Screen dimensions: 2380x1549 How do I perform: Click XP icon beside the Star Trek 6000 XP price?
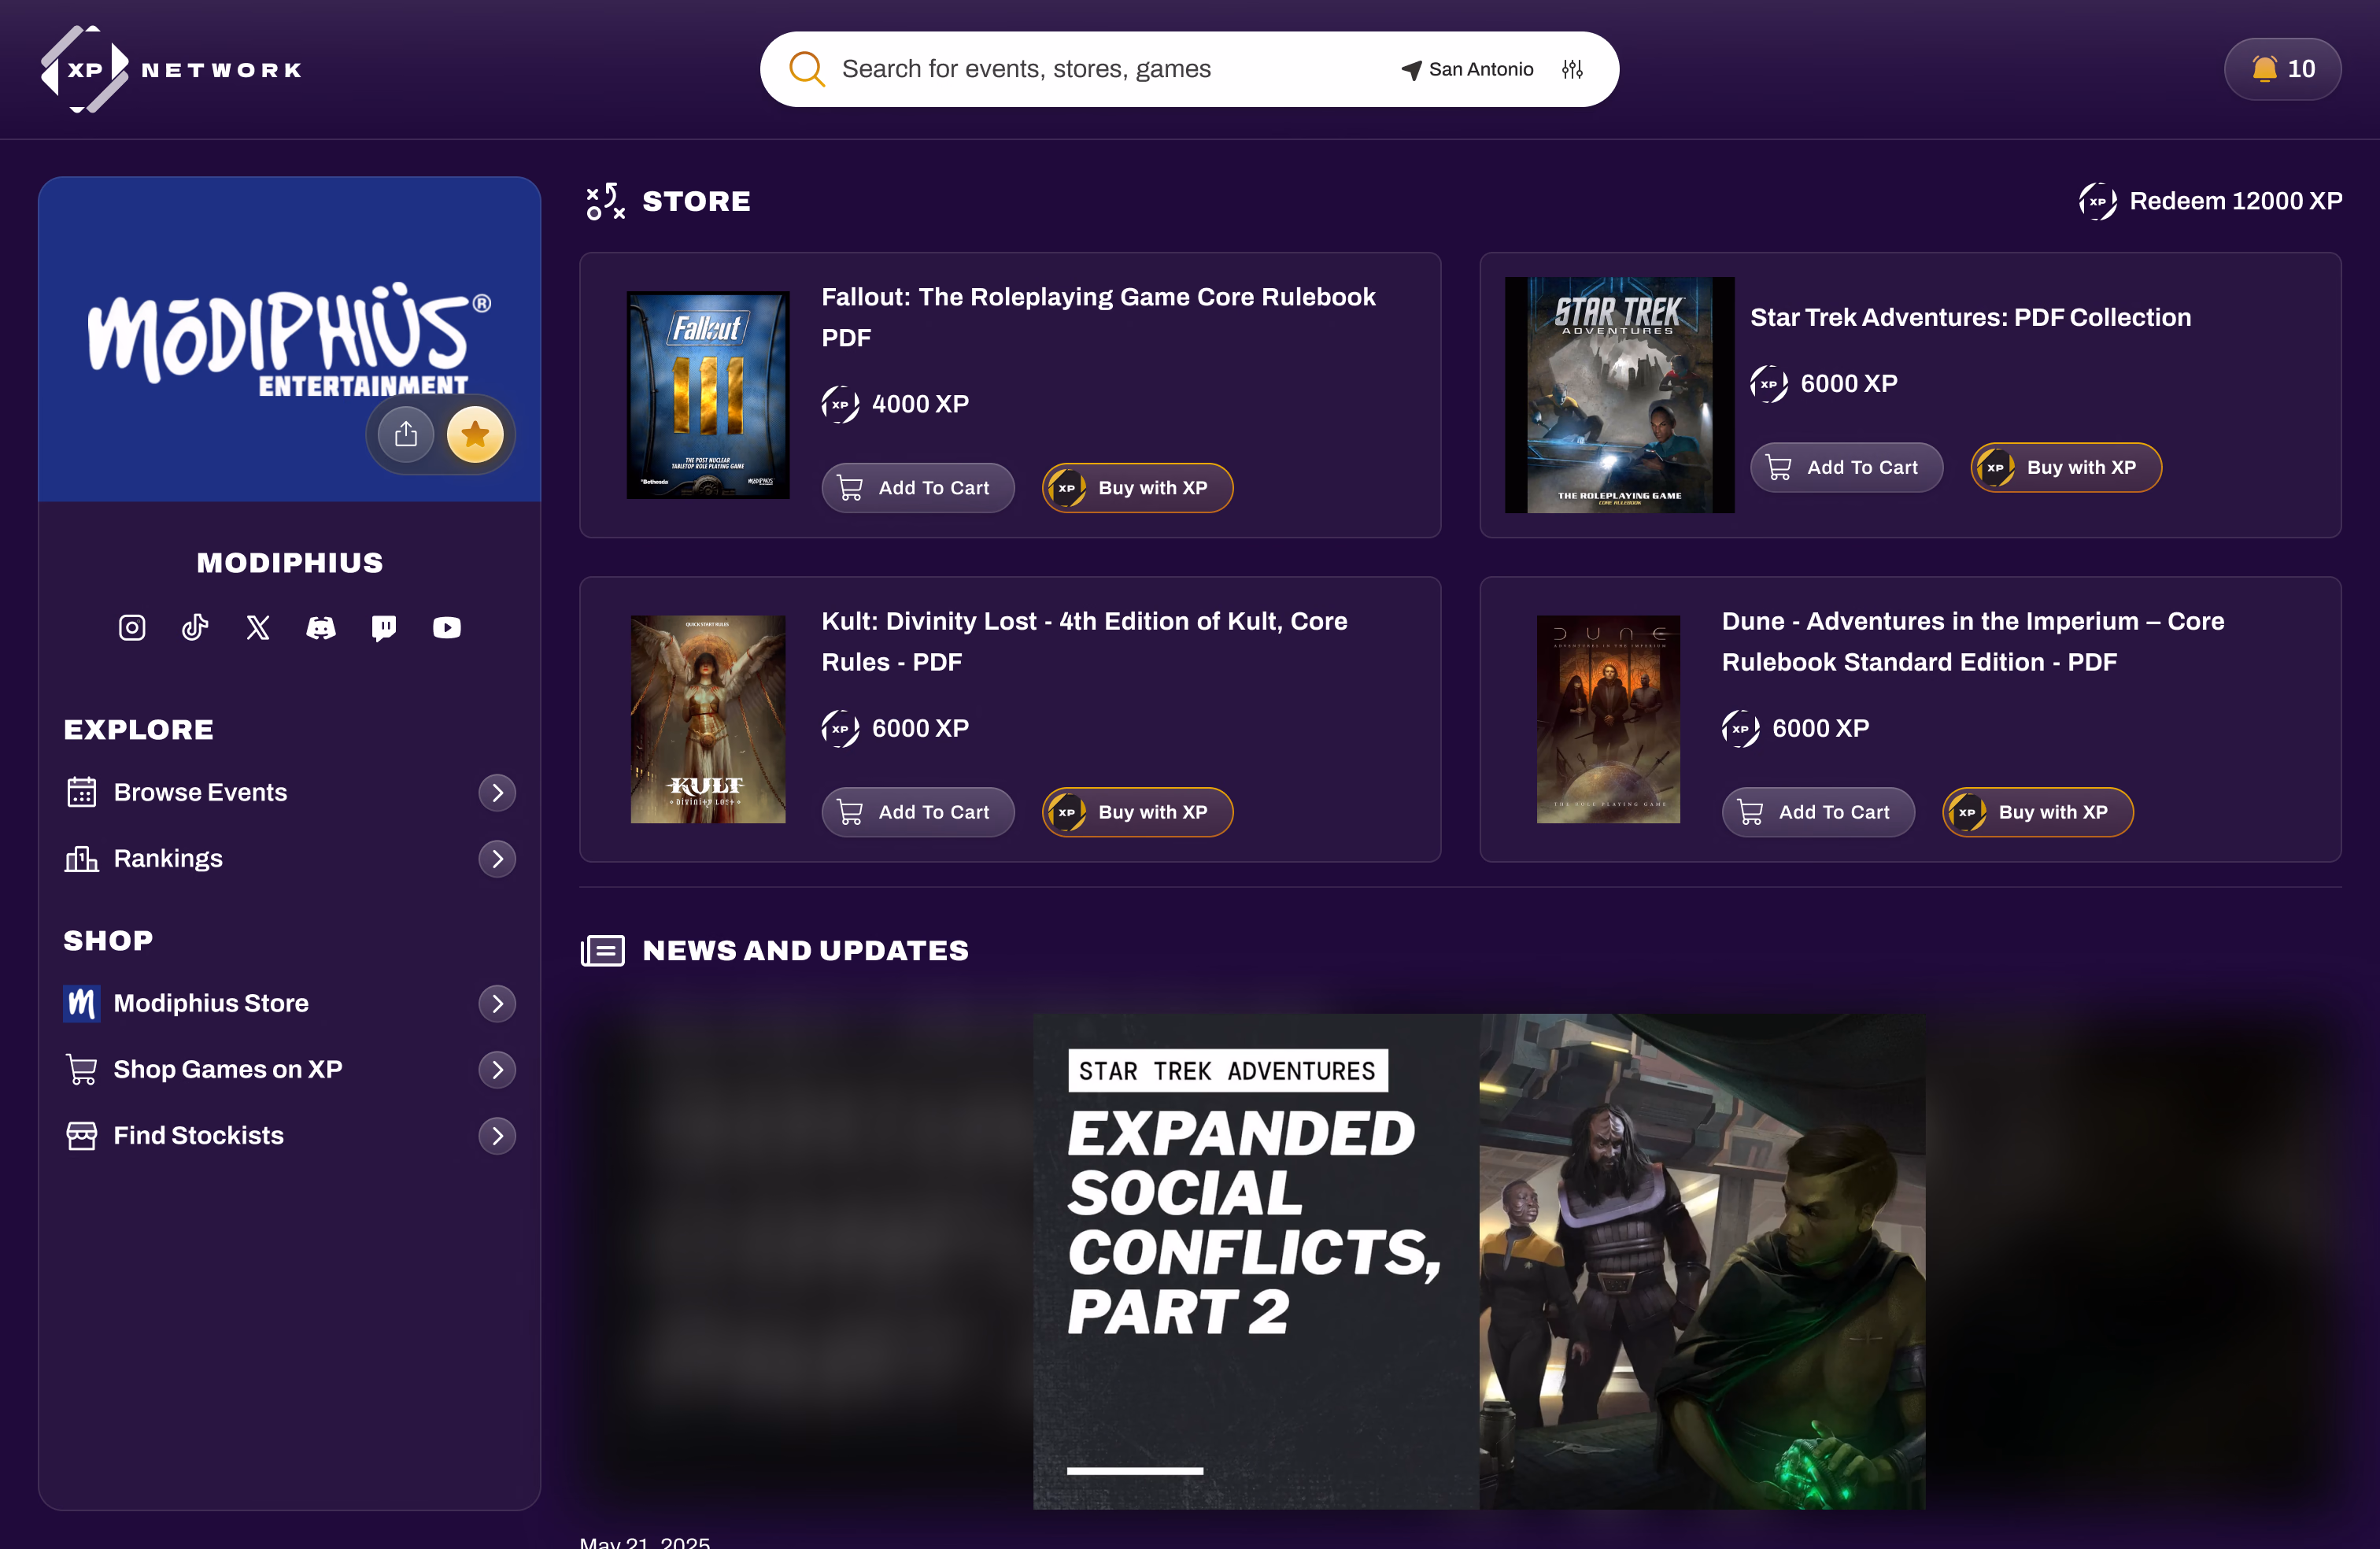(1769, 383)
